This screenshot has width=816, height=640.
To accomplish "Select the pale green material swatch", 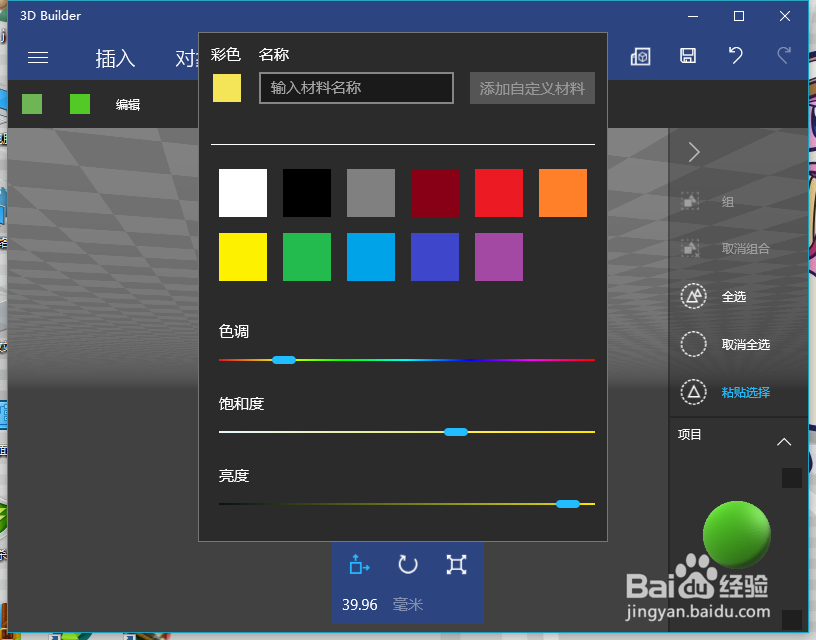I will tap(32, 104).
